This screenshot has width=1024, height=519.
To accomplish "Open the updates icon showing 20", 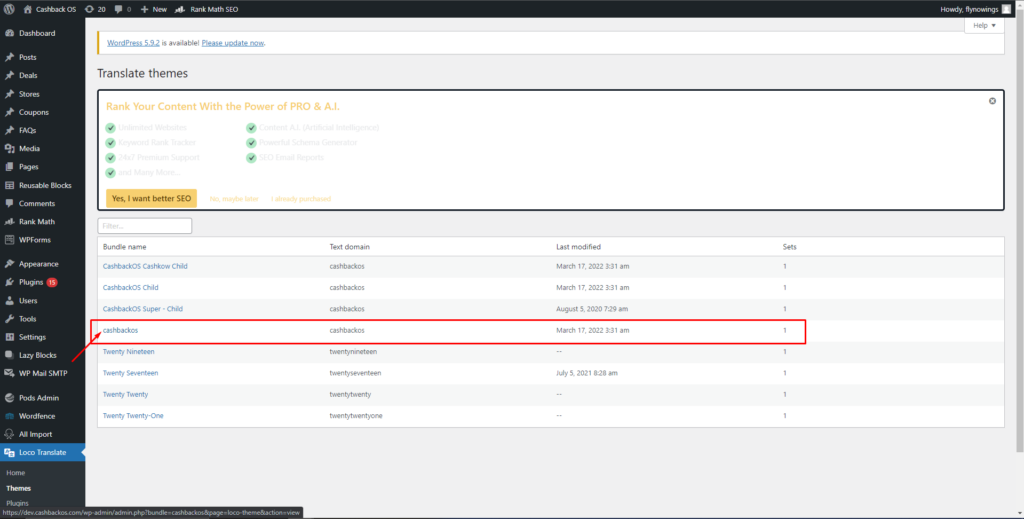I will click(x=89, y=9).
